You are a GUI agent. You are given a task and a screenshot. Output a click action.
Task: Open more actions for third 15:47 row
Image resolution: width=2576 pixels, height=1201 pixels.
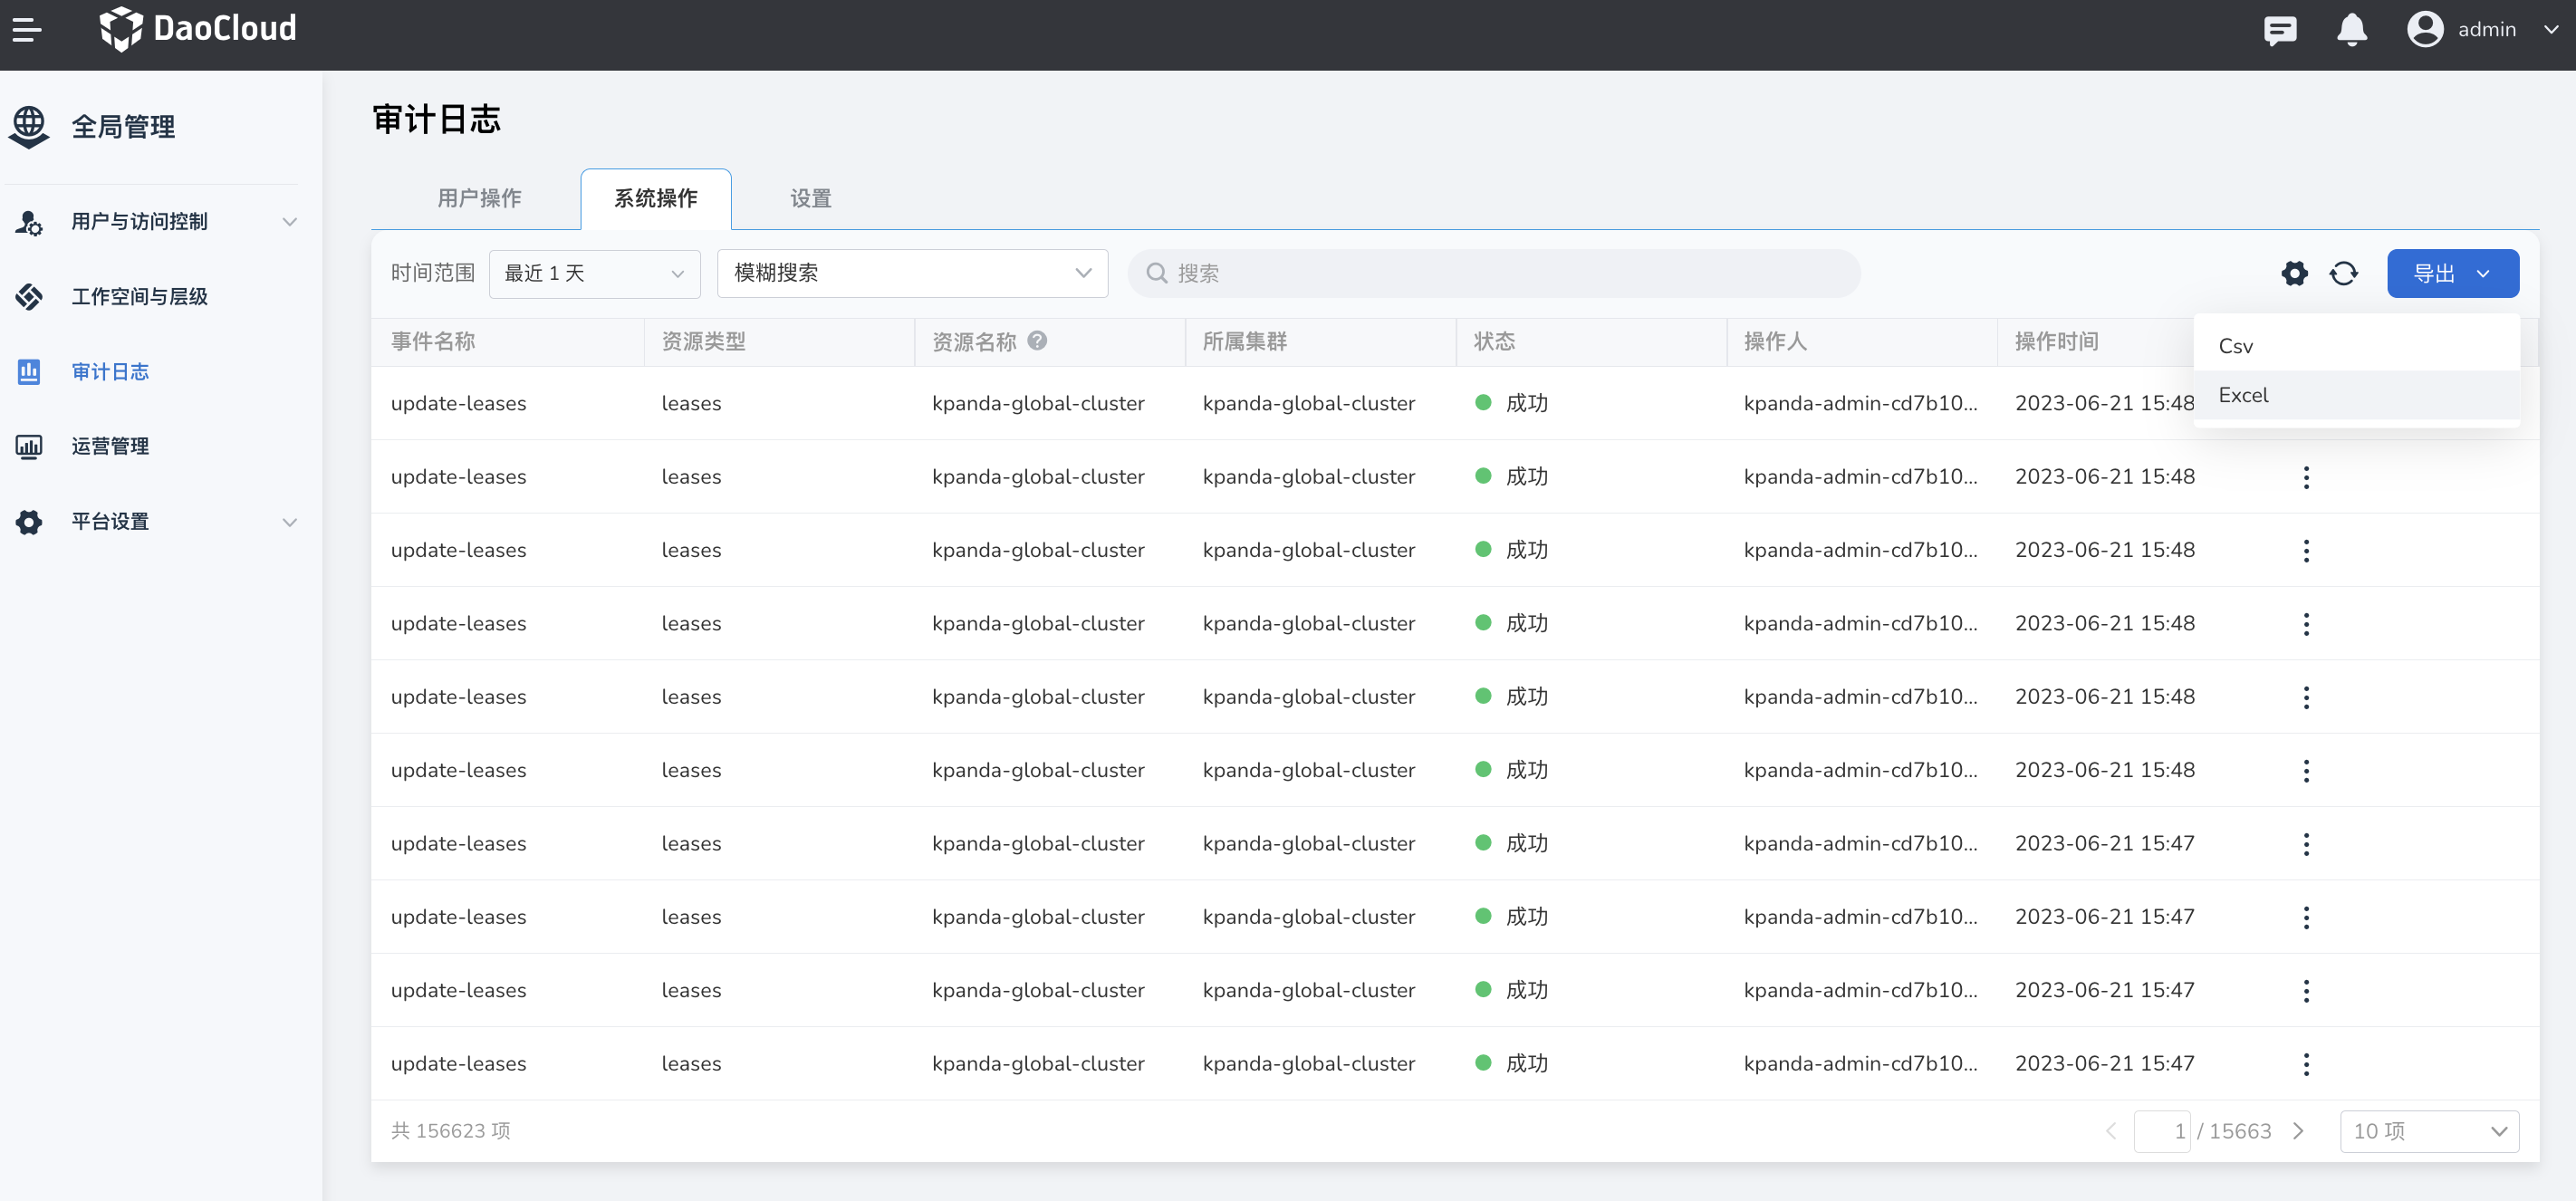tap(2306, 991)
